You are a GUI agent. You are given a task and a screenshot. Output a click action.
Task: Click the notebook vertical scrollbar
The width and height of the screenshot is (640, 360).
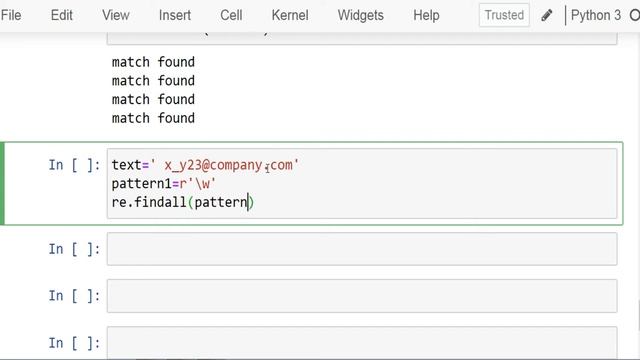[638, 316]
